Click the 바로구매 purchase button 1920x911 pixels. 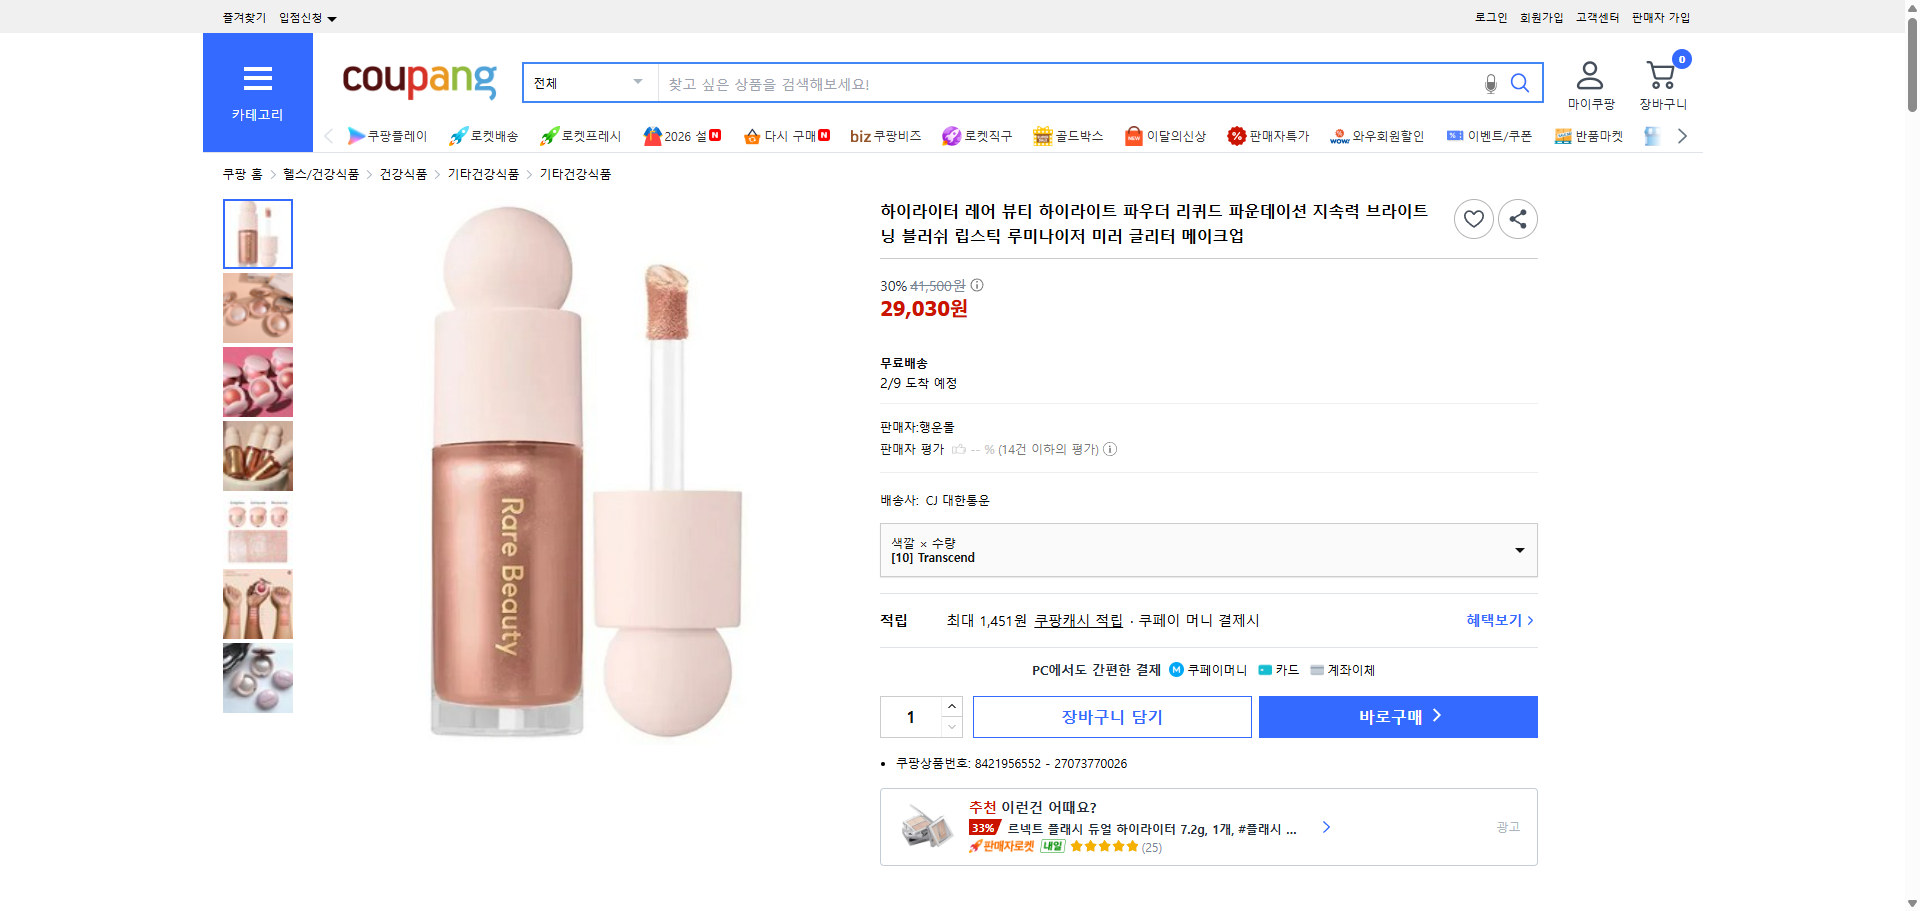coord(1397,716)
